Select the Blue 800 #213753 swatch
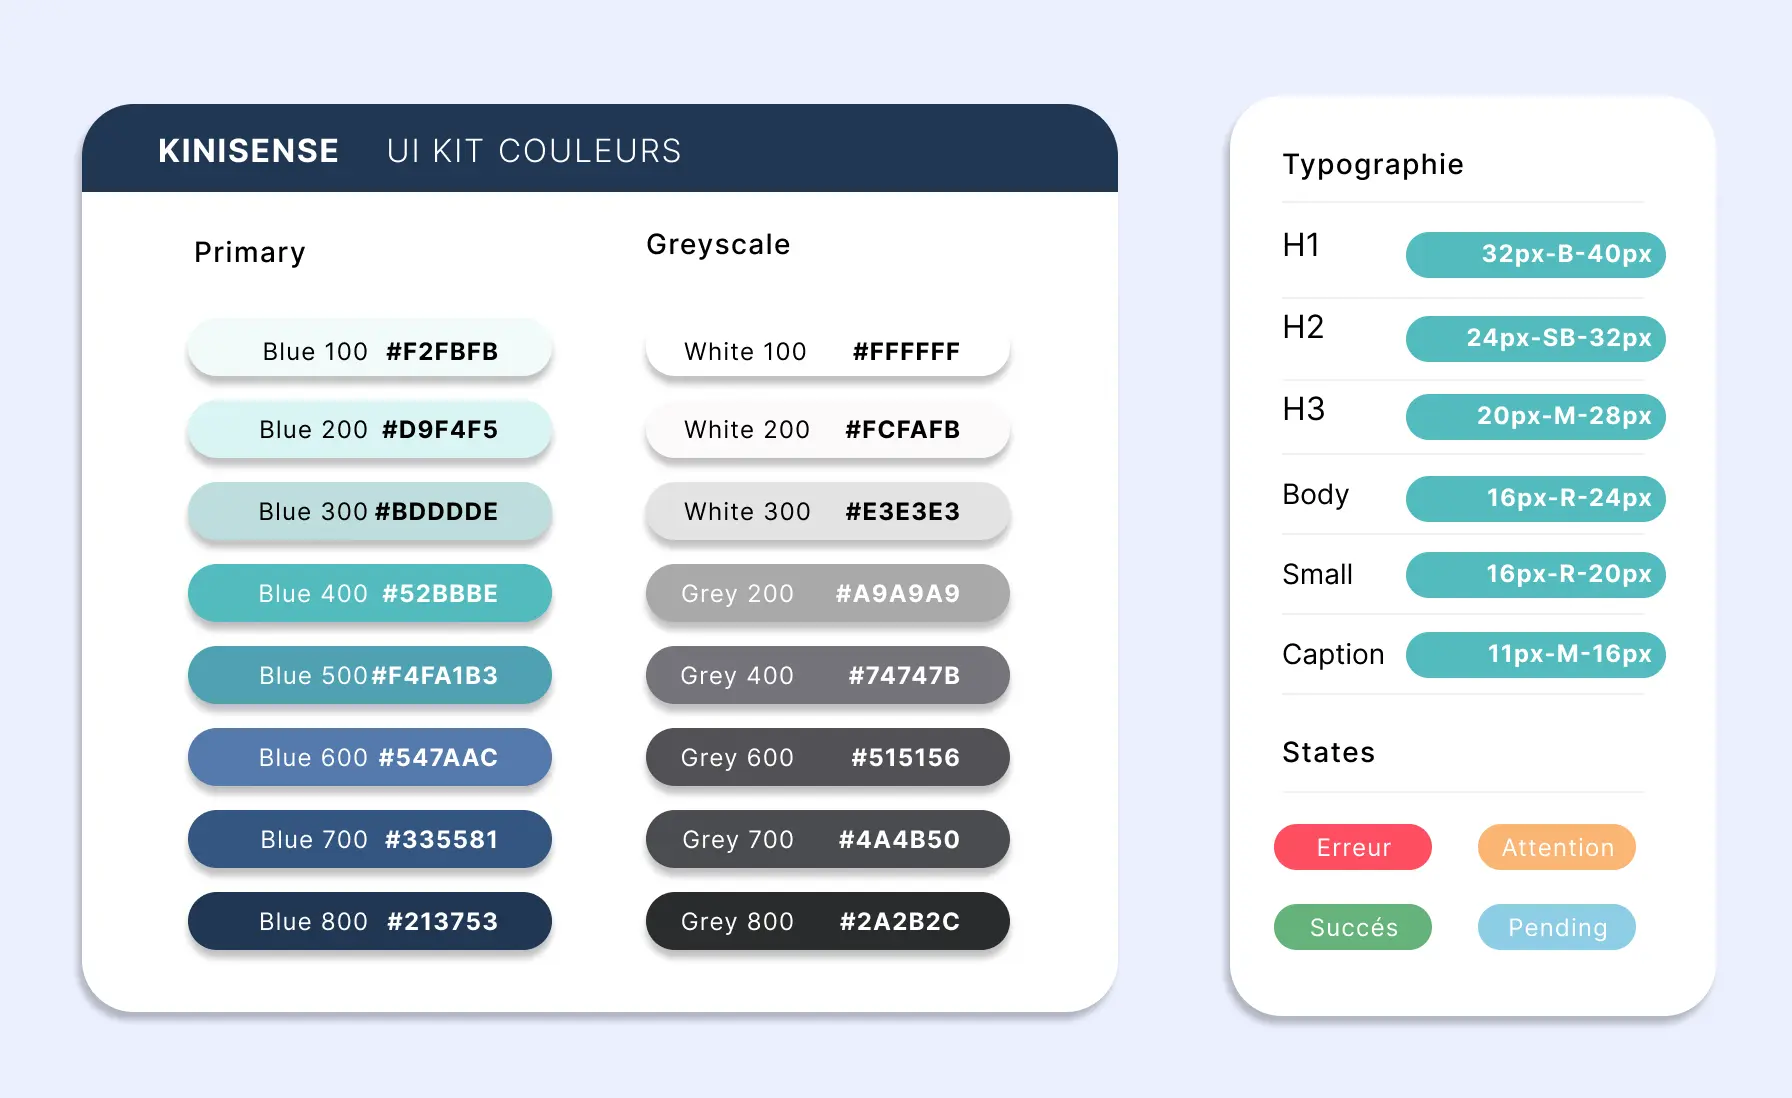 pyautogui.click(x=370, y=922)
